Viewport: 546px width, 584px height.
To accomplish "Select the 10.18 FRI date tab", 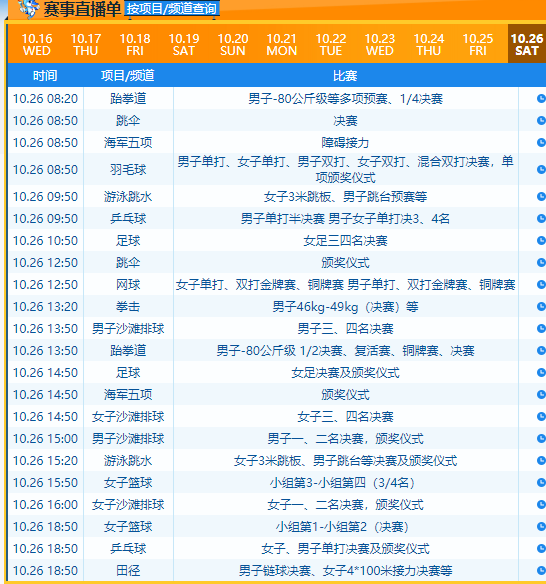I will click(x=135, y=44).
